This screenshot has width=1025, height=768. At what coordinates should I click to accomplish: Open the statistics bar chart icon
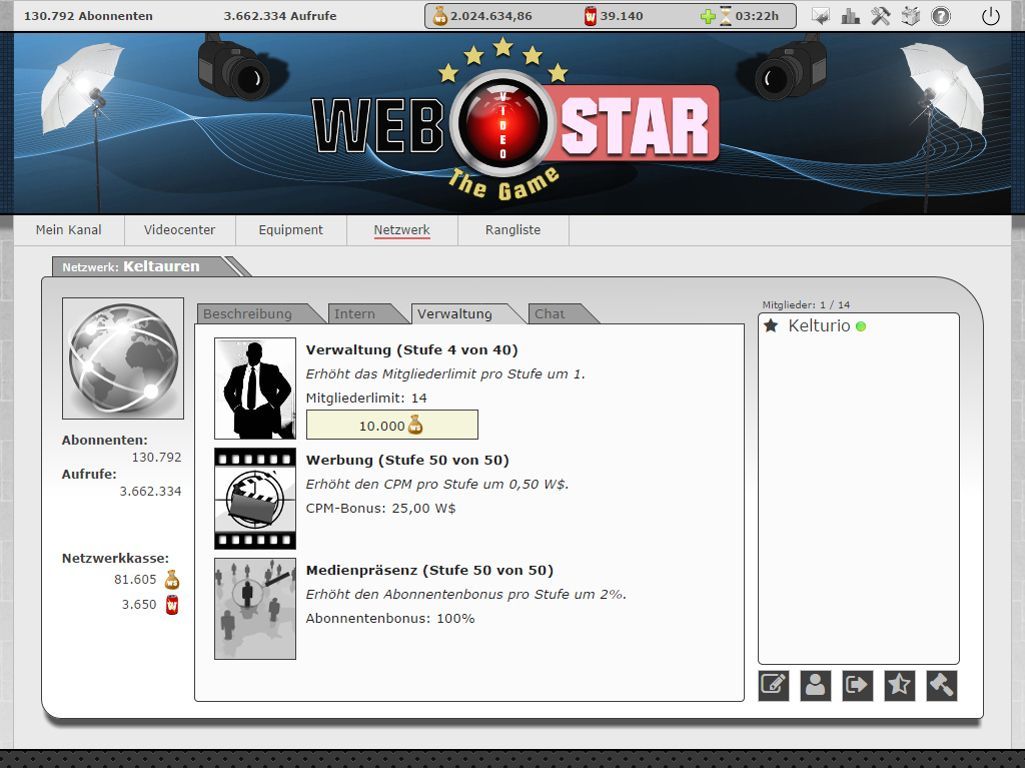click(x=851, y=16)
